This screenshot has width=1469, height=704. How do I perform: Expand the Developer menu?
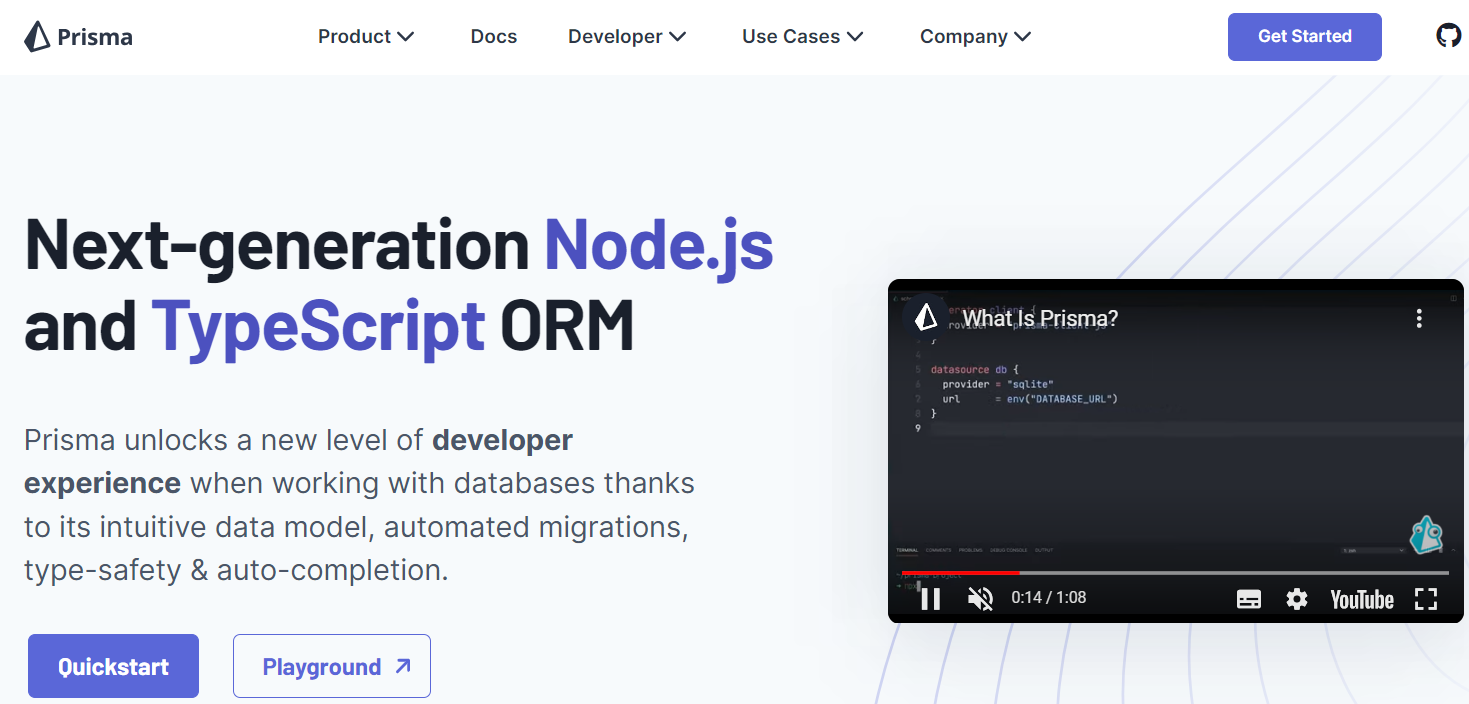pyautogui.click(x=627, y=37)
